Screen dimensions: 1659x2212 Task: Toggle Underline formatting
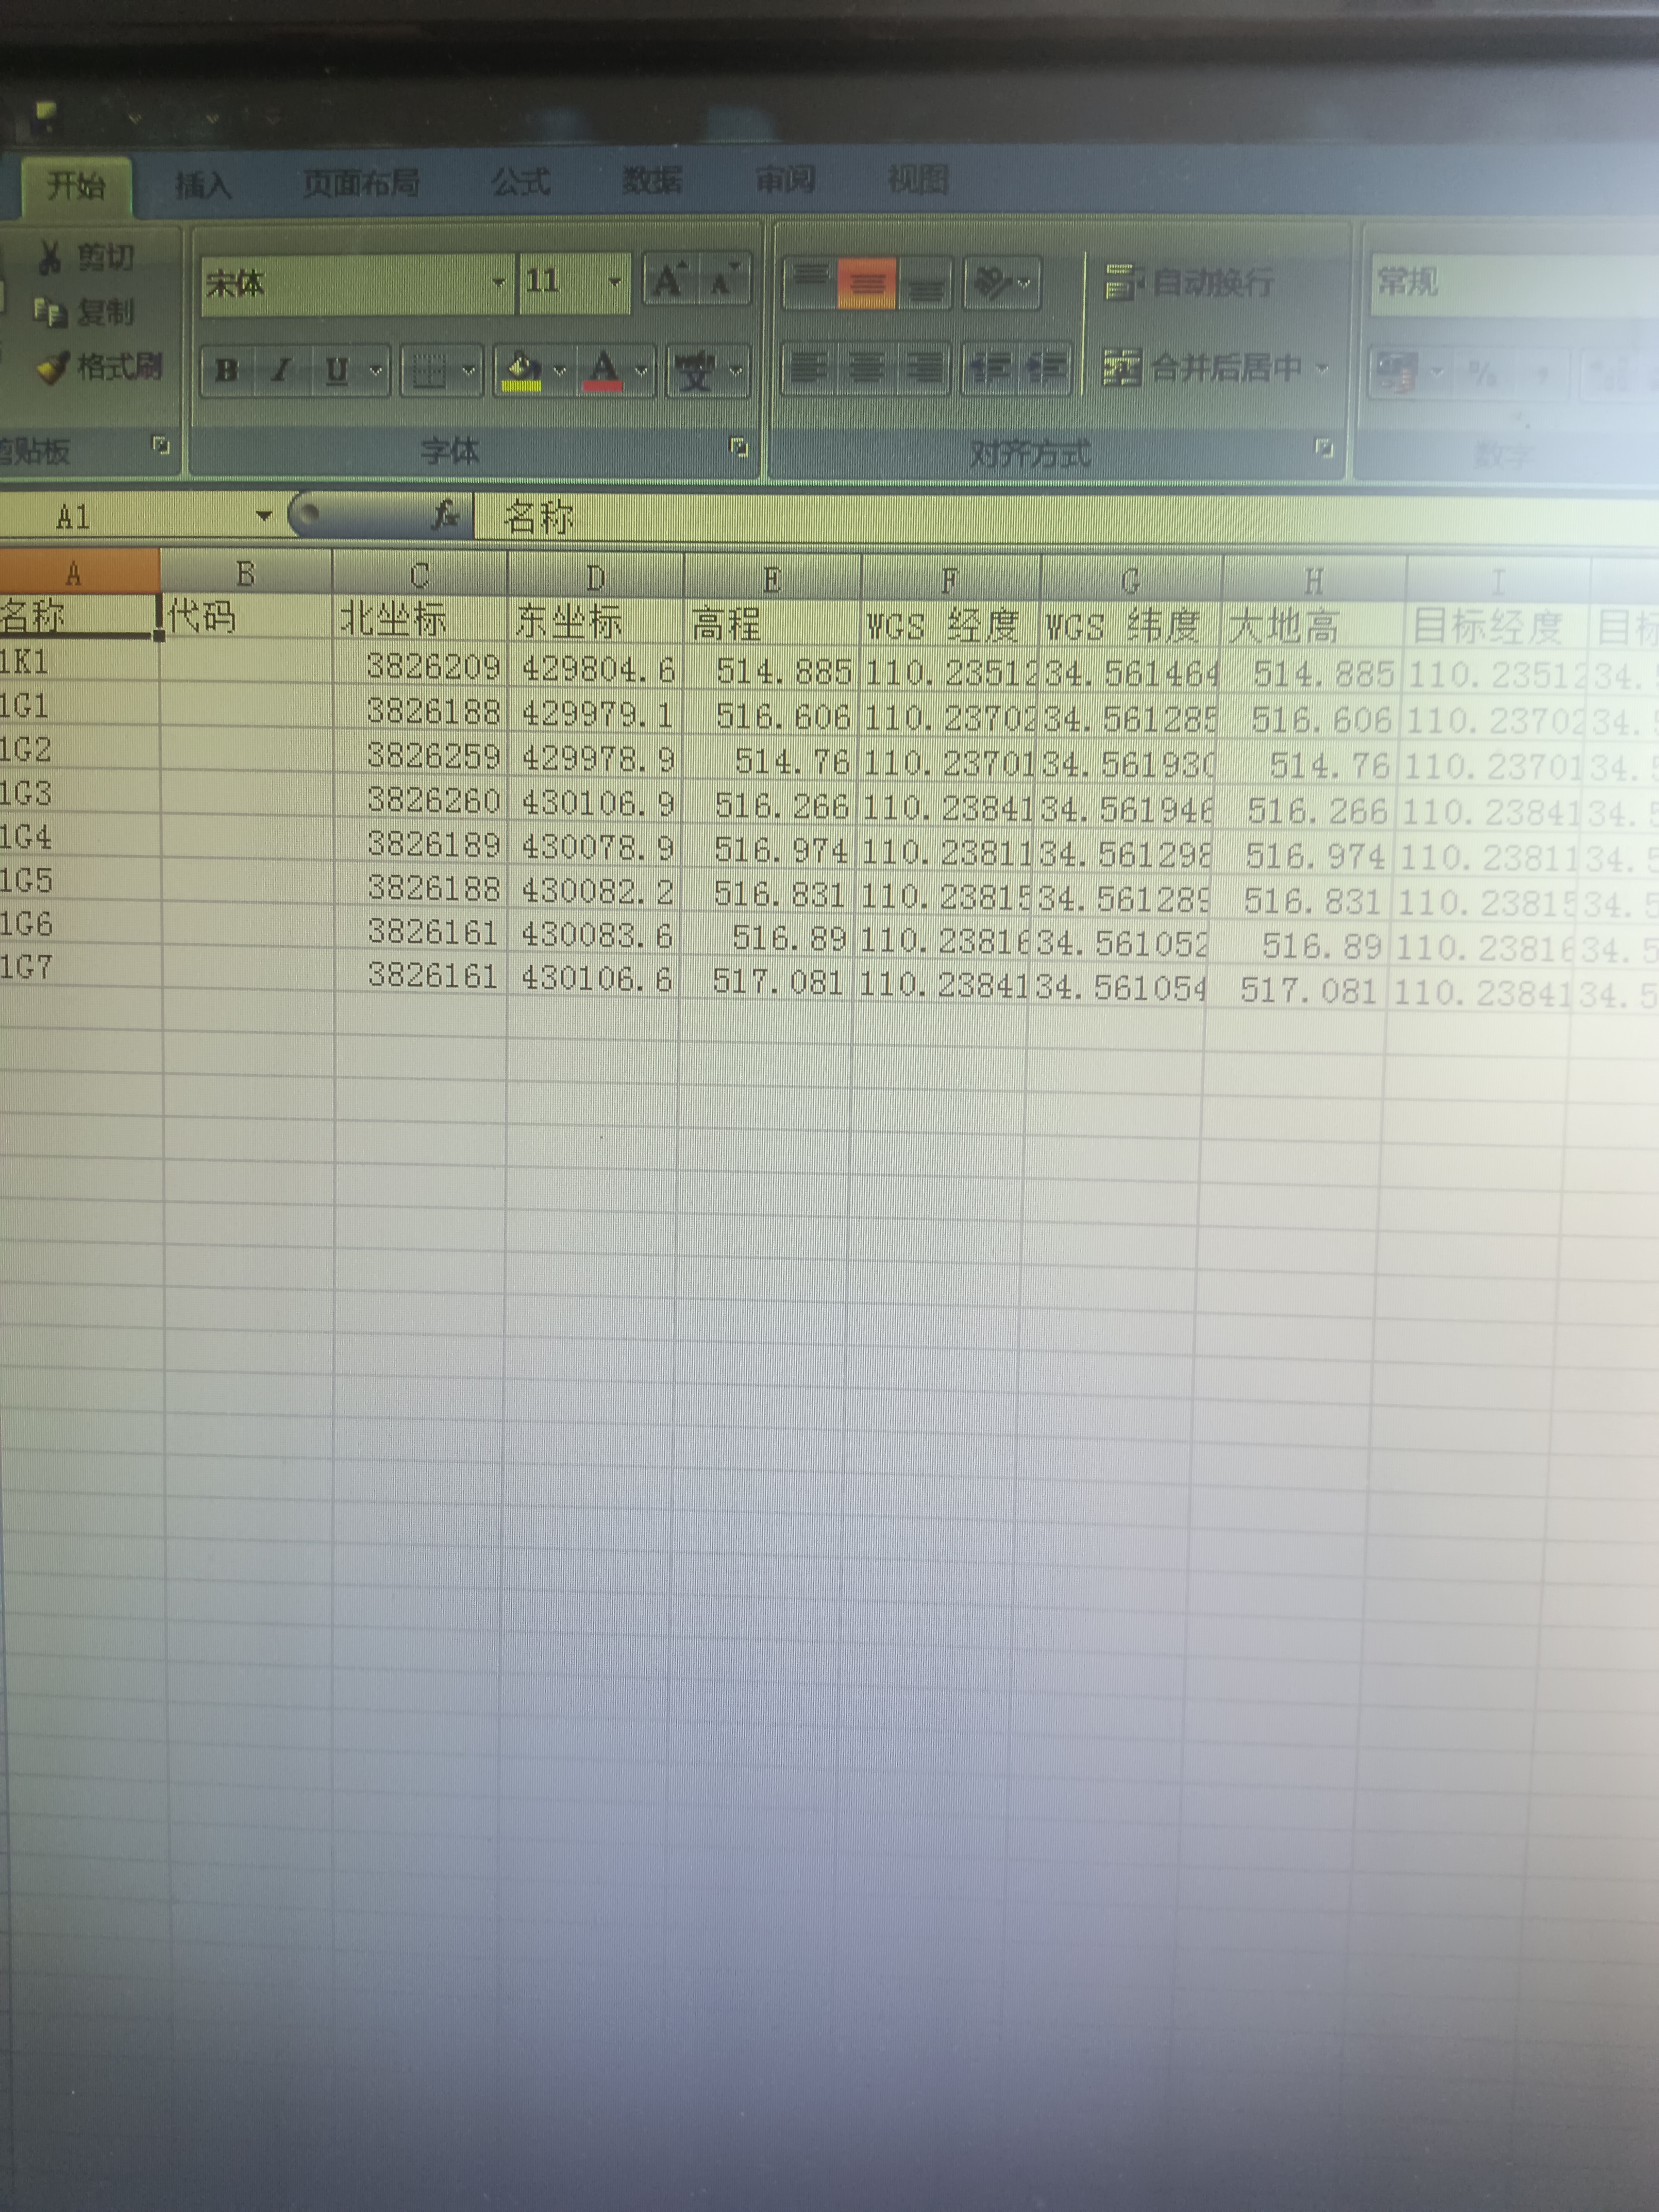(338, 371)
